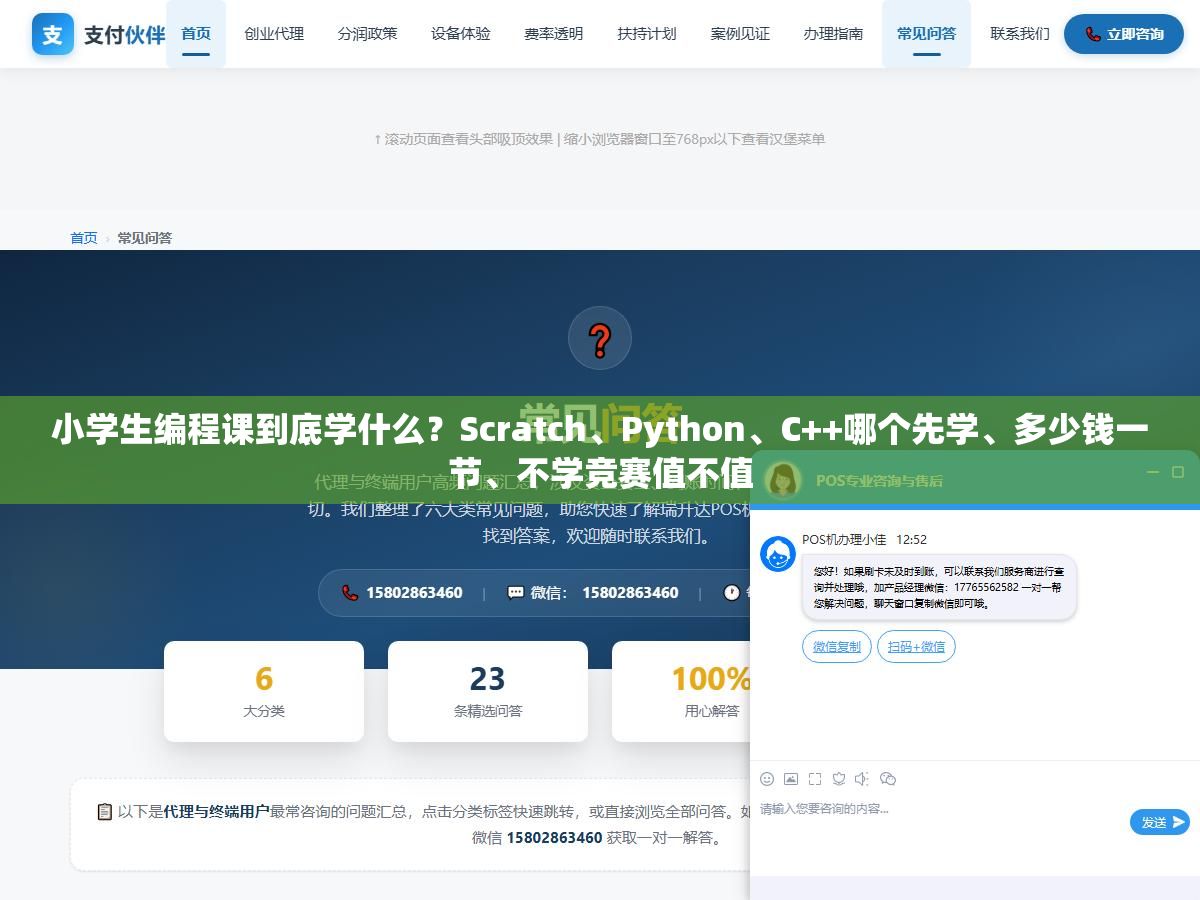
Task: Click the 100% 用心解答 stat card
Action: (681, 691)
